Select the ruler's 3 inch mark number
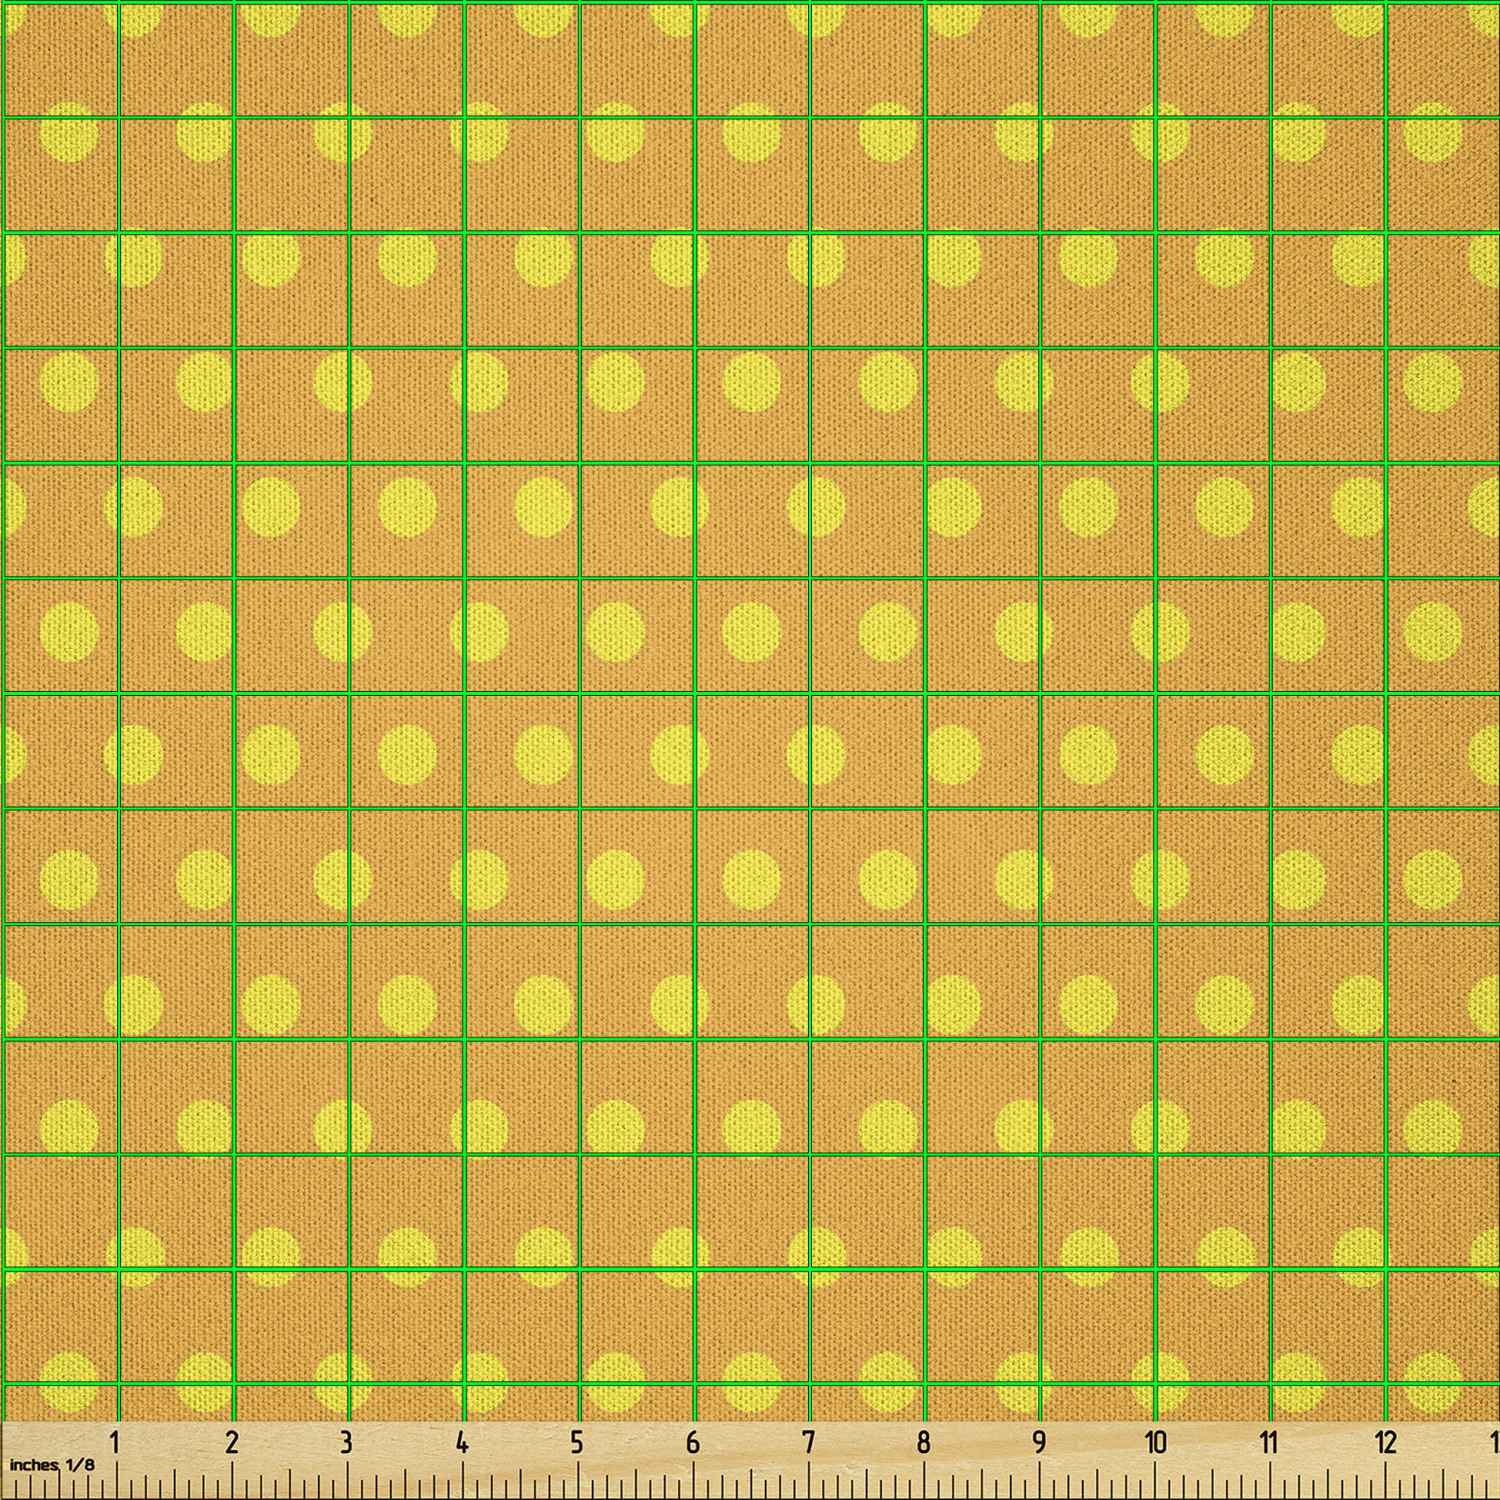Image resolution: width=1500 pixels, height=1500 pixels. click(x=346, y=1442)
